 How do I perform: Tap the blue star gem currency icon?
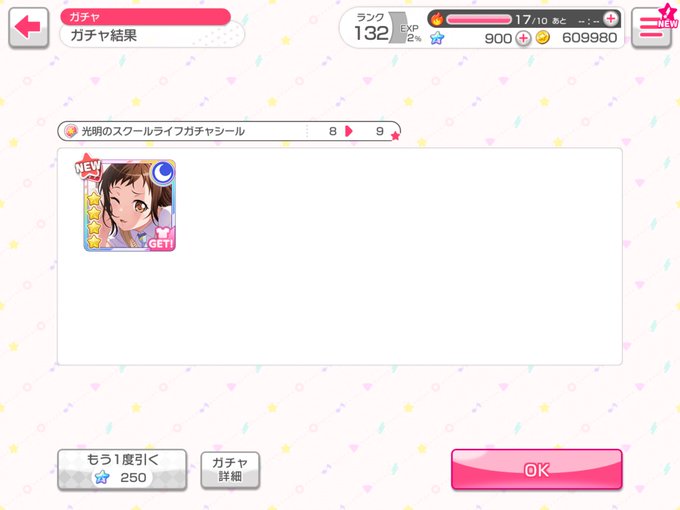[x=437, y=38]
